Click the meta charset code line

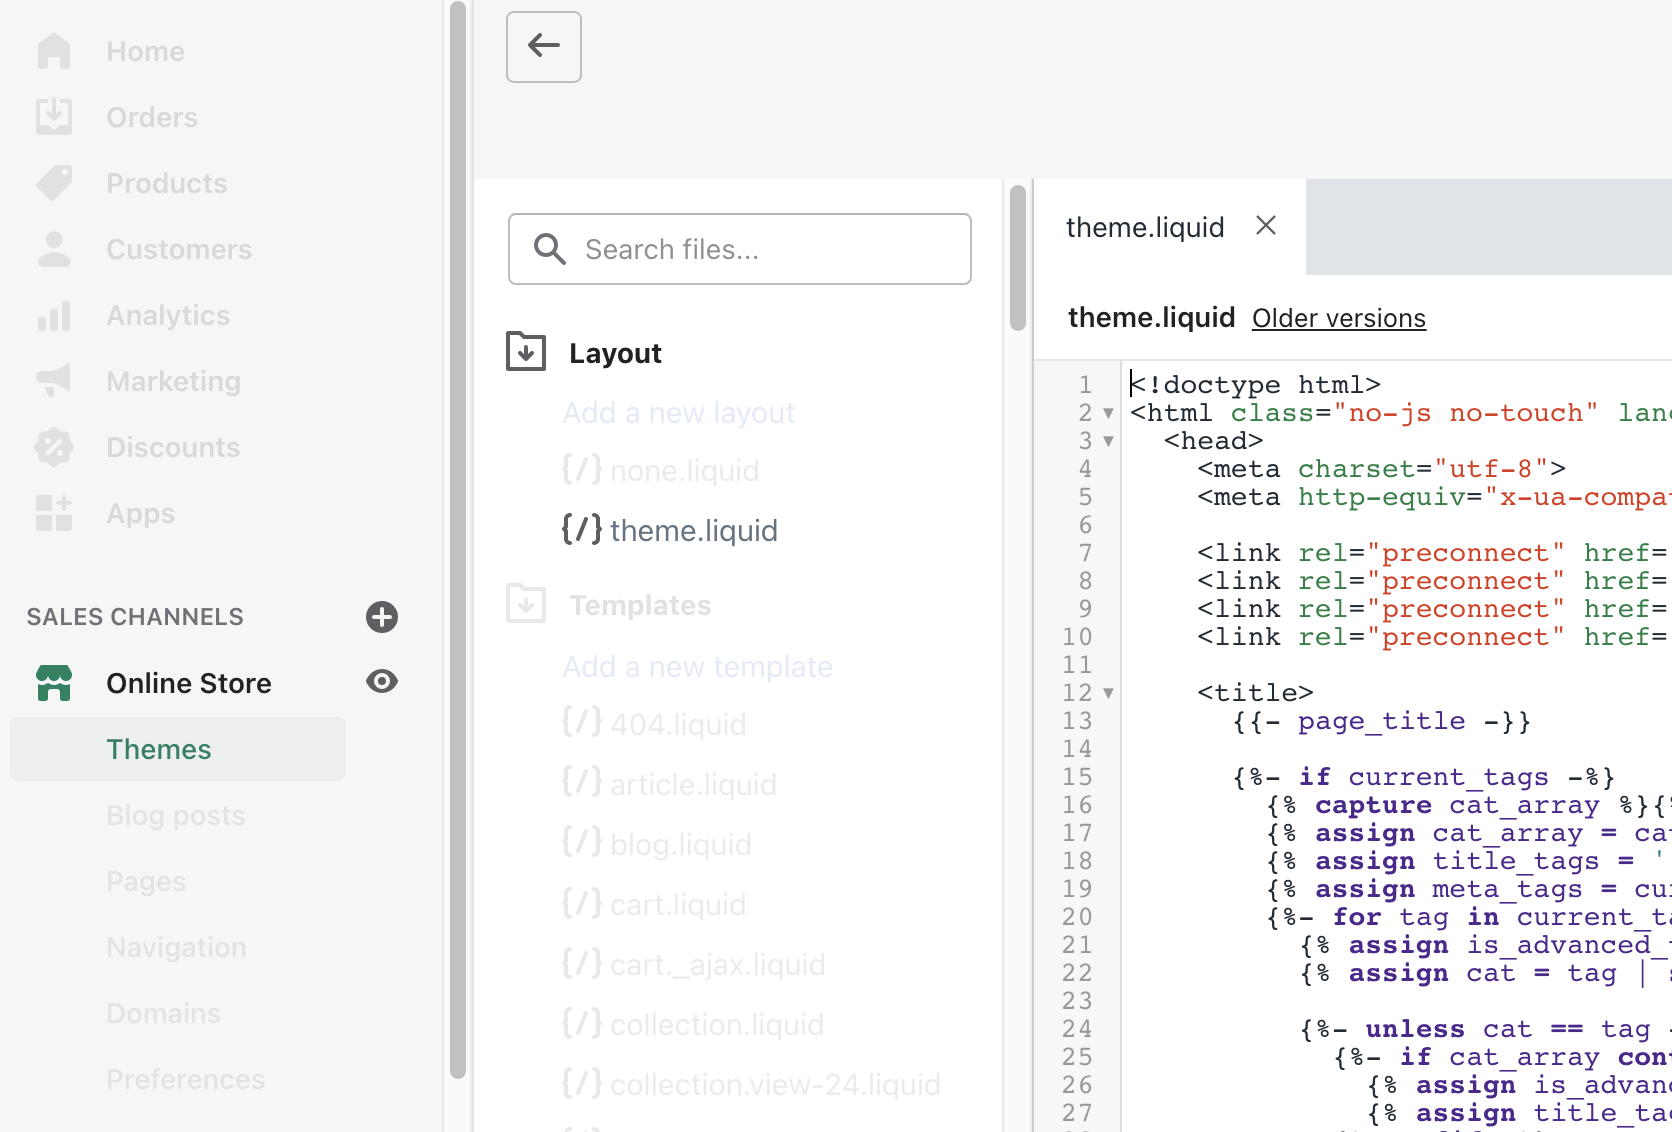pyautogui.click(x=1381, y=469)
